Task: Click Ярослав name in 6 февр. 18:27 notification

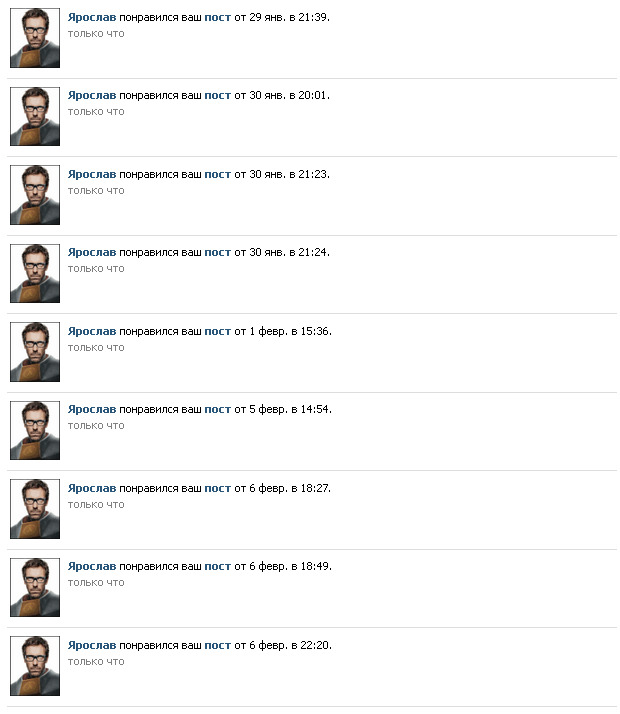Action: pos(92,488)
